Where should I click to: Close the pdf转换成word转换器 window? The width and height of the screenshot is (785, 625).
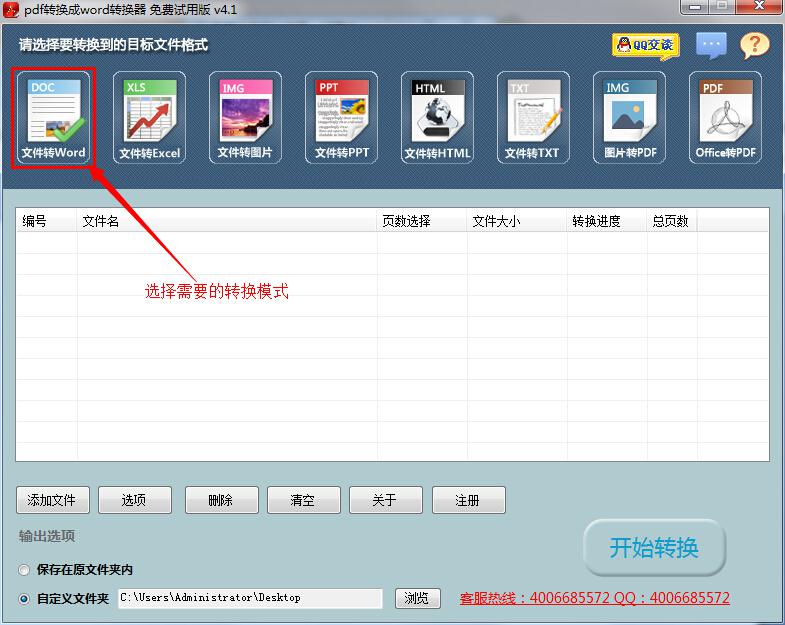pyautogui.click(x=759, y=7)
